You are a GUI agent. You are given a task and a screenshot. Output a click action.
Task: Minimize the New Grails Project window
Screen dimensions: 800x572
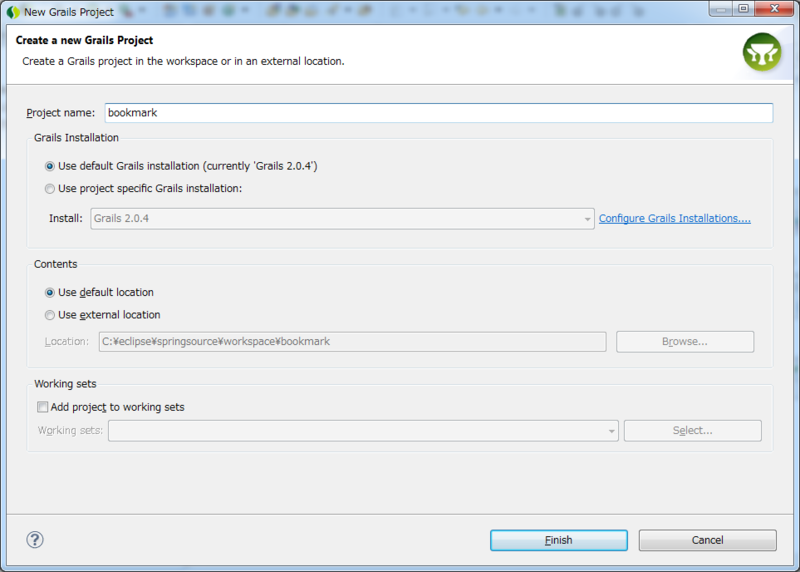click(x=721, y=8)
